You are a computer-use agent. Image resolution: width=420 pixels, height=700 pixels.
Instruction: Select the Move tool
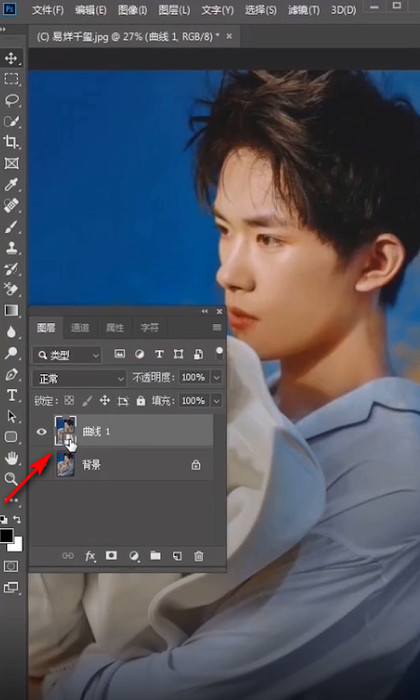pos(11,58)
